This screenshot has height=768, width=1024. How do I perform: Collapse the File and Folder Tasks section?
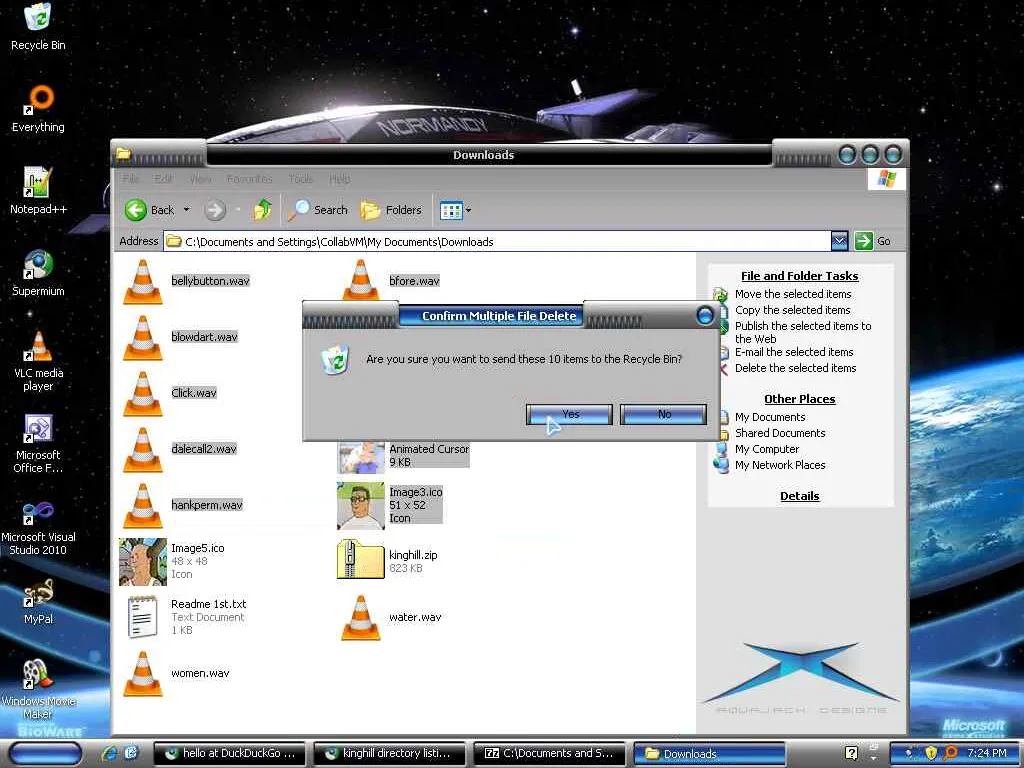[x=799, y=276]
